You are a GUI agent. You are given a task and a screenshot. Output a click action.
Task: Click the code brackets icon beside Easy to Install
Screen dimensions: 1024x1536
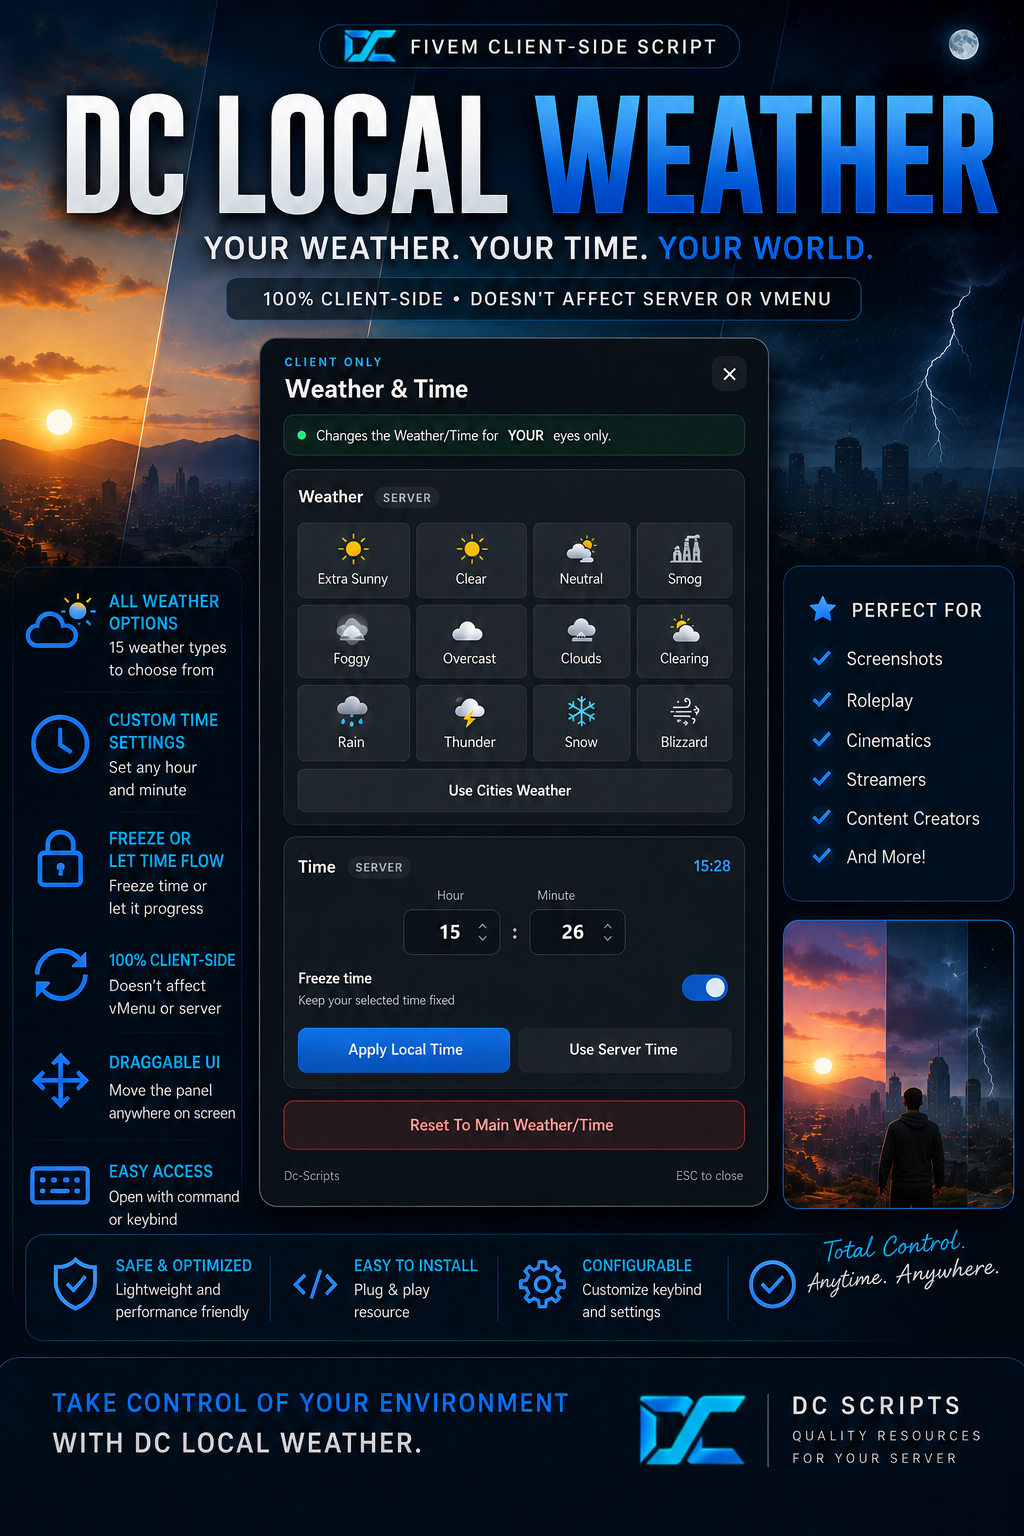[x=315, y=1284]
